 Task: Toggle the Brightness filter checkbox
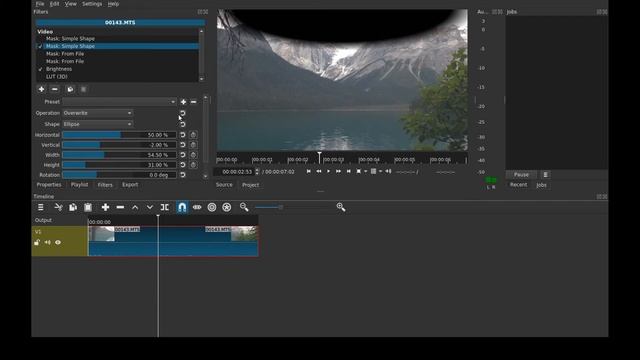(40, 69)
